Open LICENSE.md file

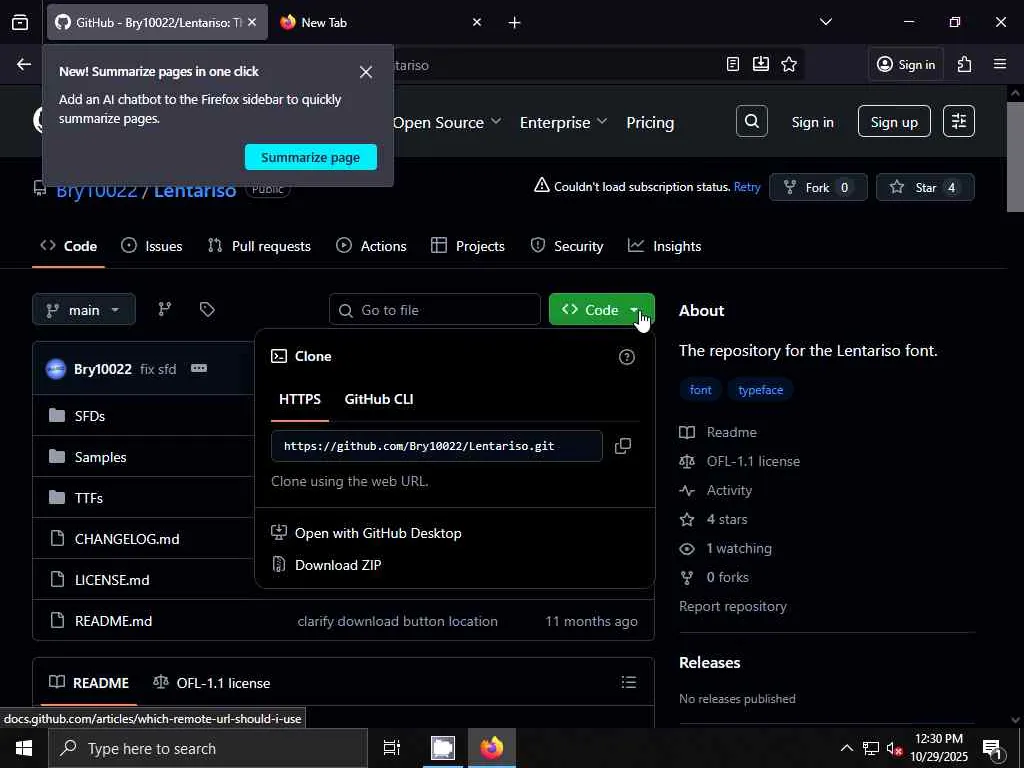coord(112,580)
